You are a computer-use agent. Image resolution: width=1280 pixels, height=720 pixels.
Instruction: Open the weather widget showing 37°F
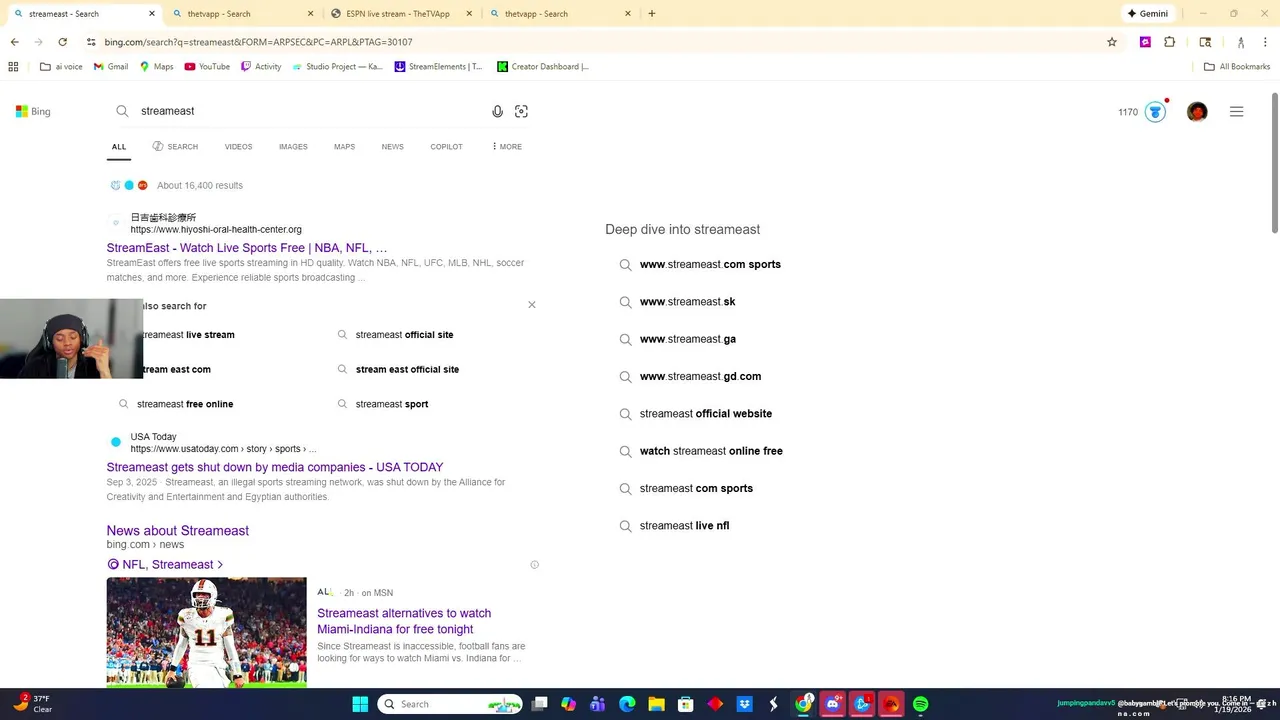(x=32, y=704)
